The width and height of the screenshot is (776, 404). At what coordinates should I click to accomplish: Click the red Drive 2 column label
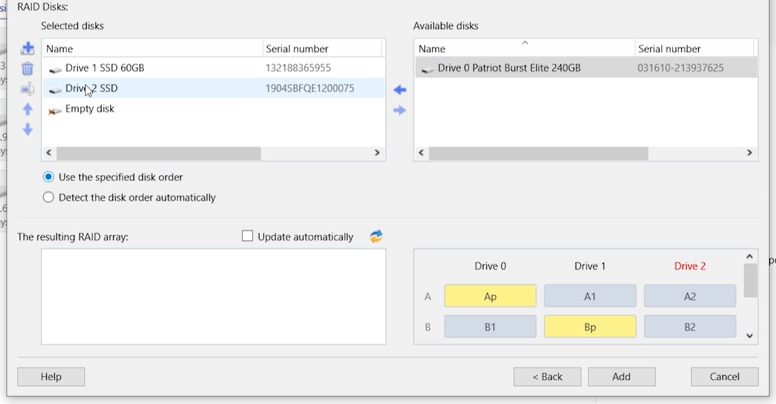coord(690,266)
